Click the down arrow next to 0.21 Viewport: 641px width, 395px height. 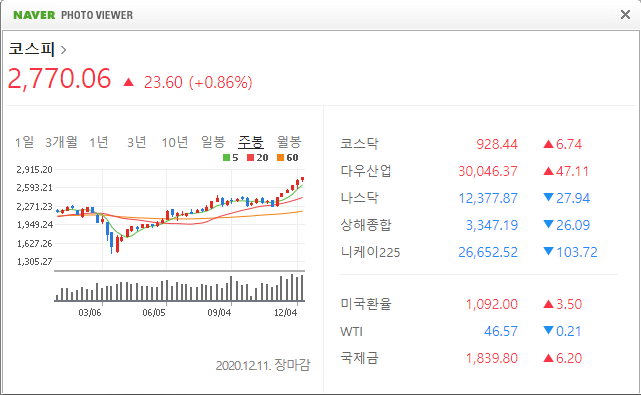pos(548,330)
